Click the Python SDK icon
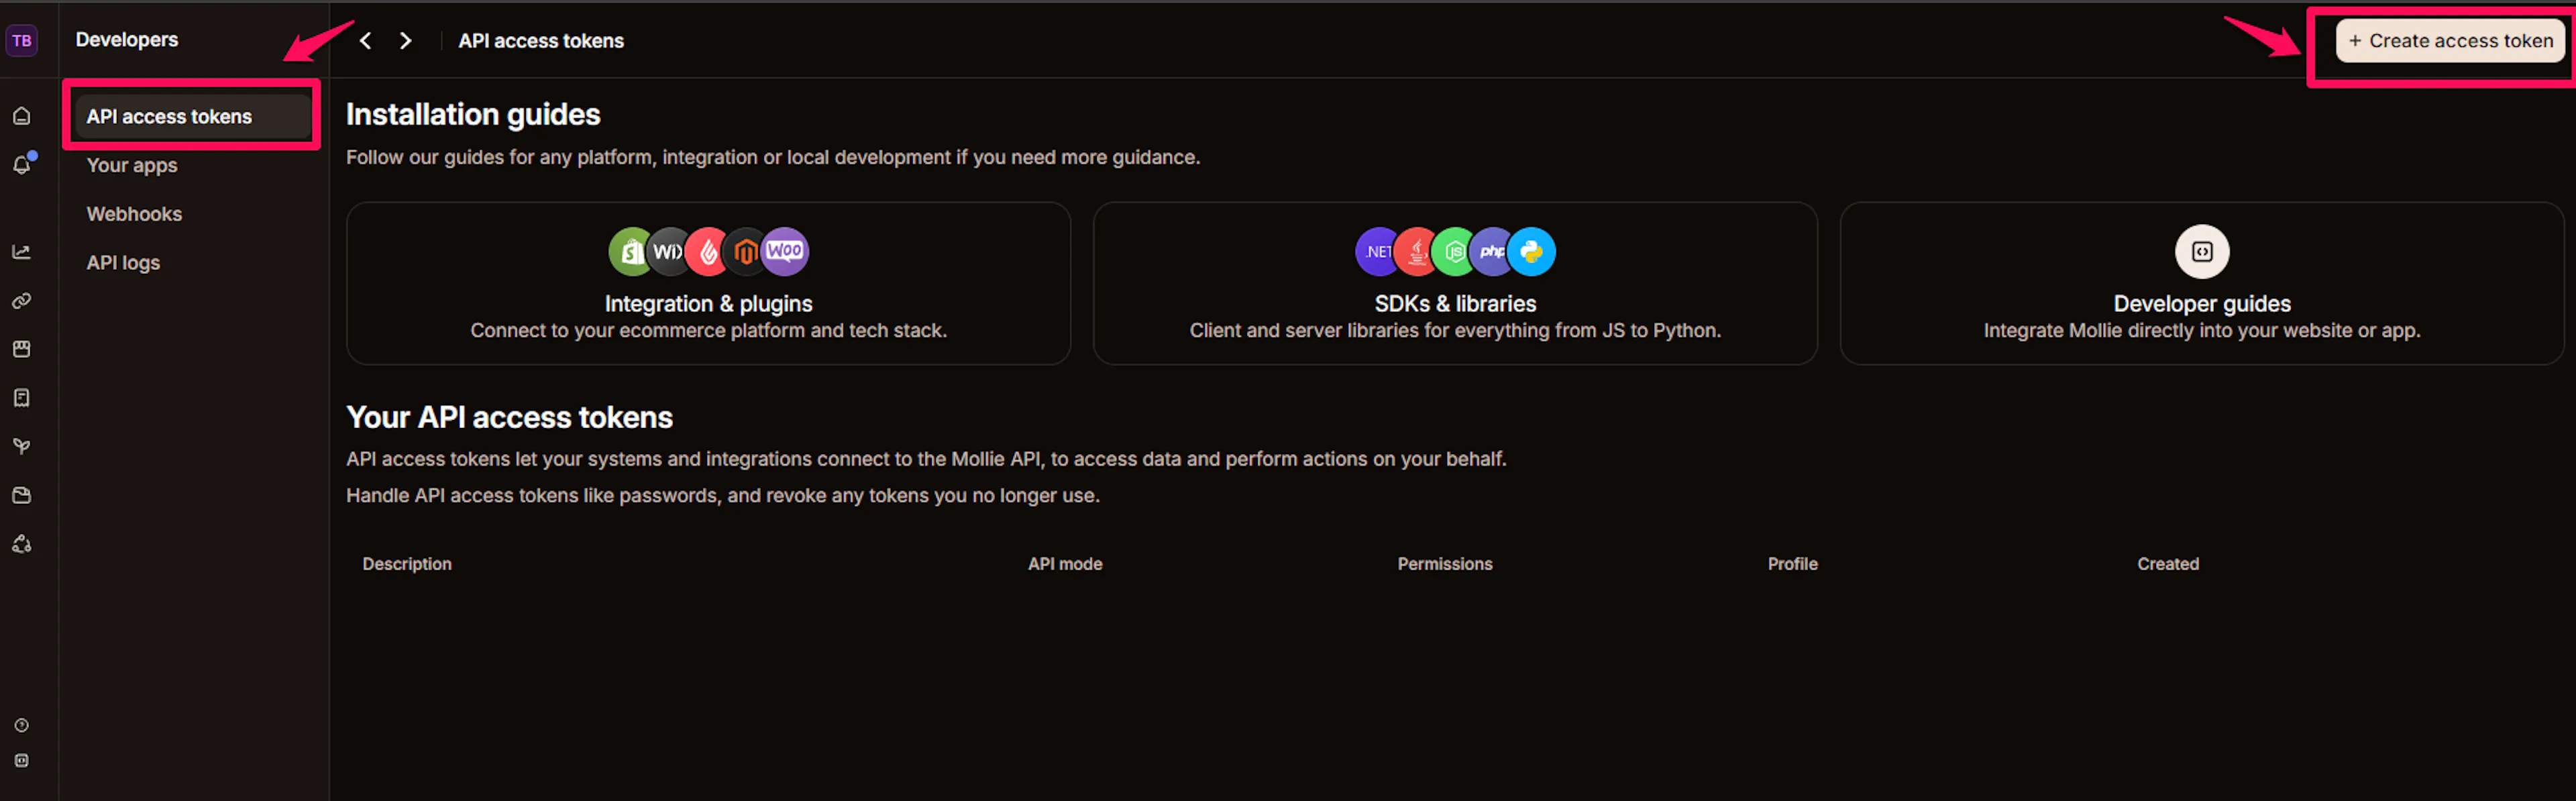This screenshot has height=801, width=2576. [x=1532, y=252]
